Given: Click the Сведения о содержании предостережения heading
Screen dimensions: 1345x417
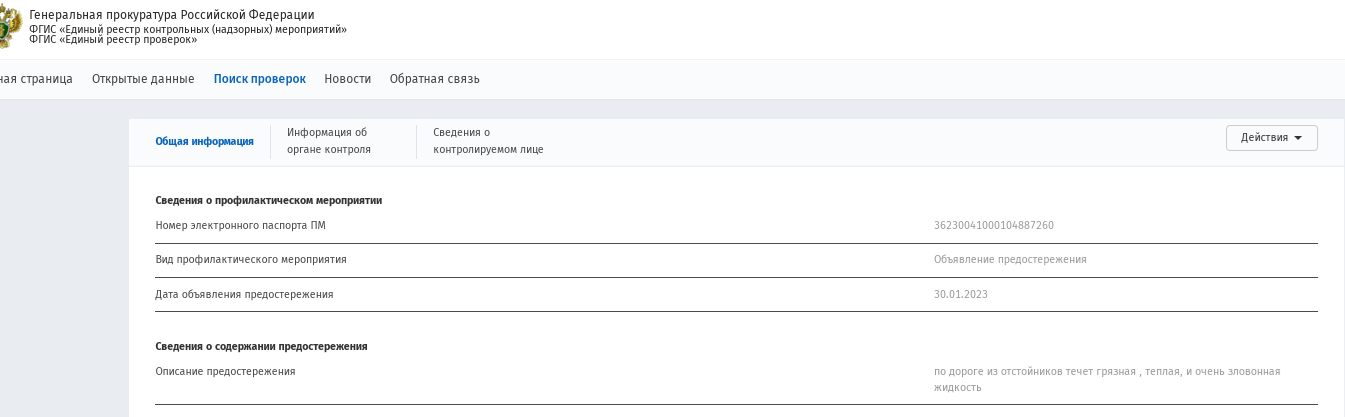Looking at the screenshot, I should pos(262,346).
